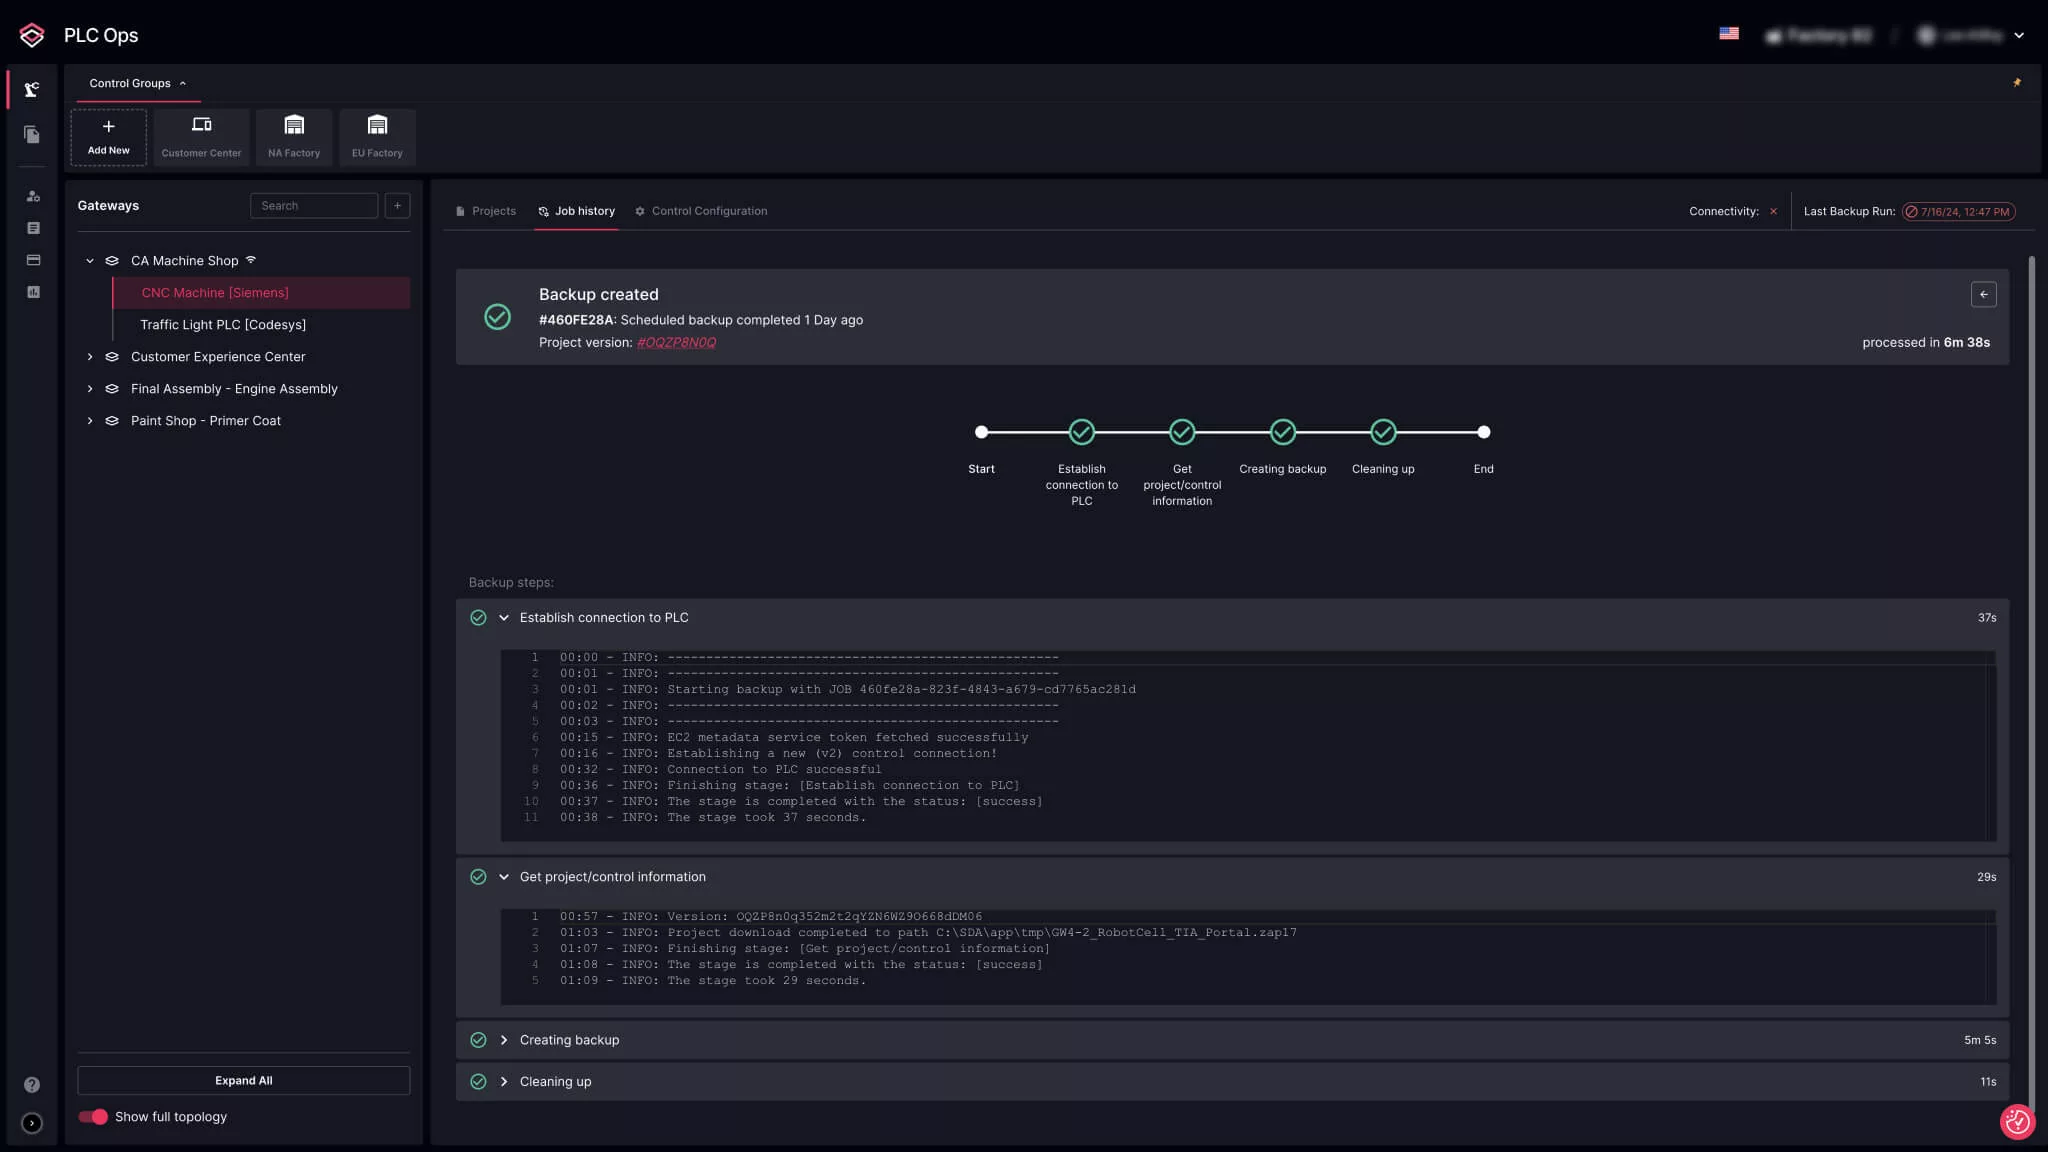Click the pin icon at top right
The image size is (2048, 1152).
coord(2016,83)
